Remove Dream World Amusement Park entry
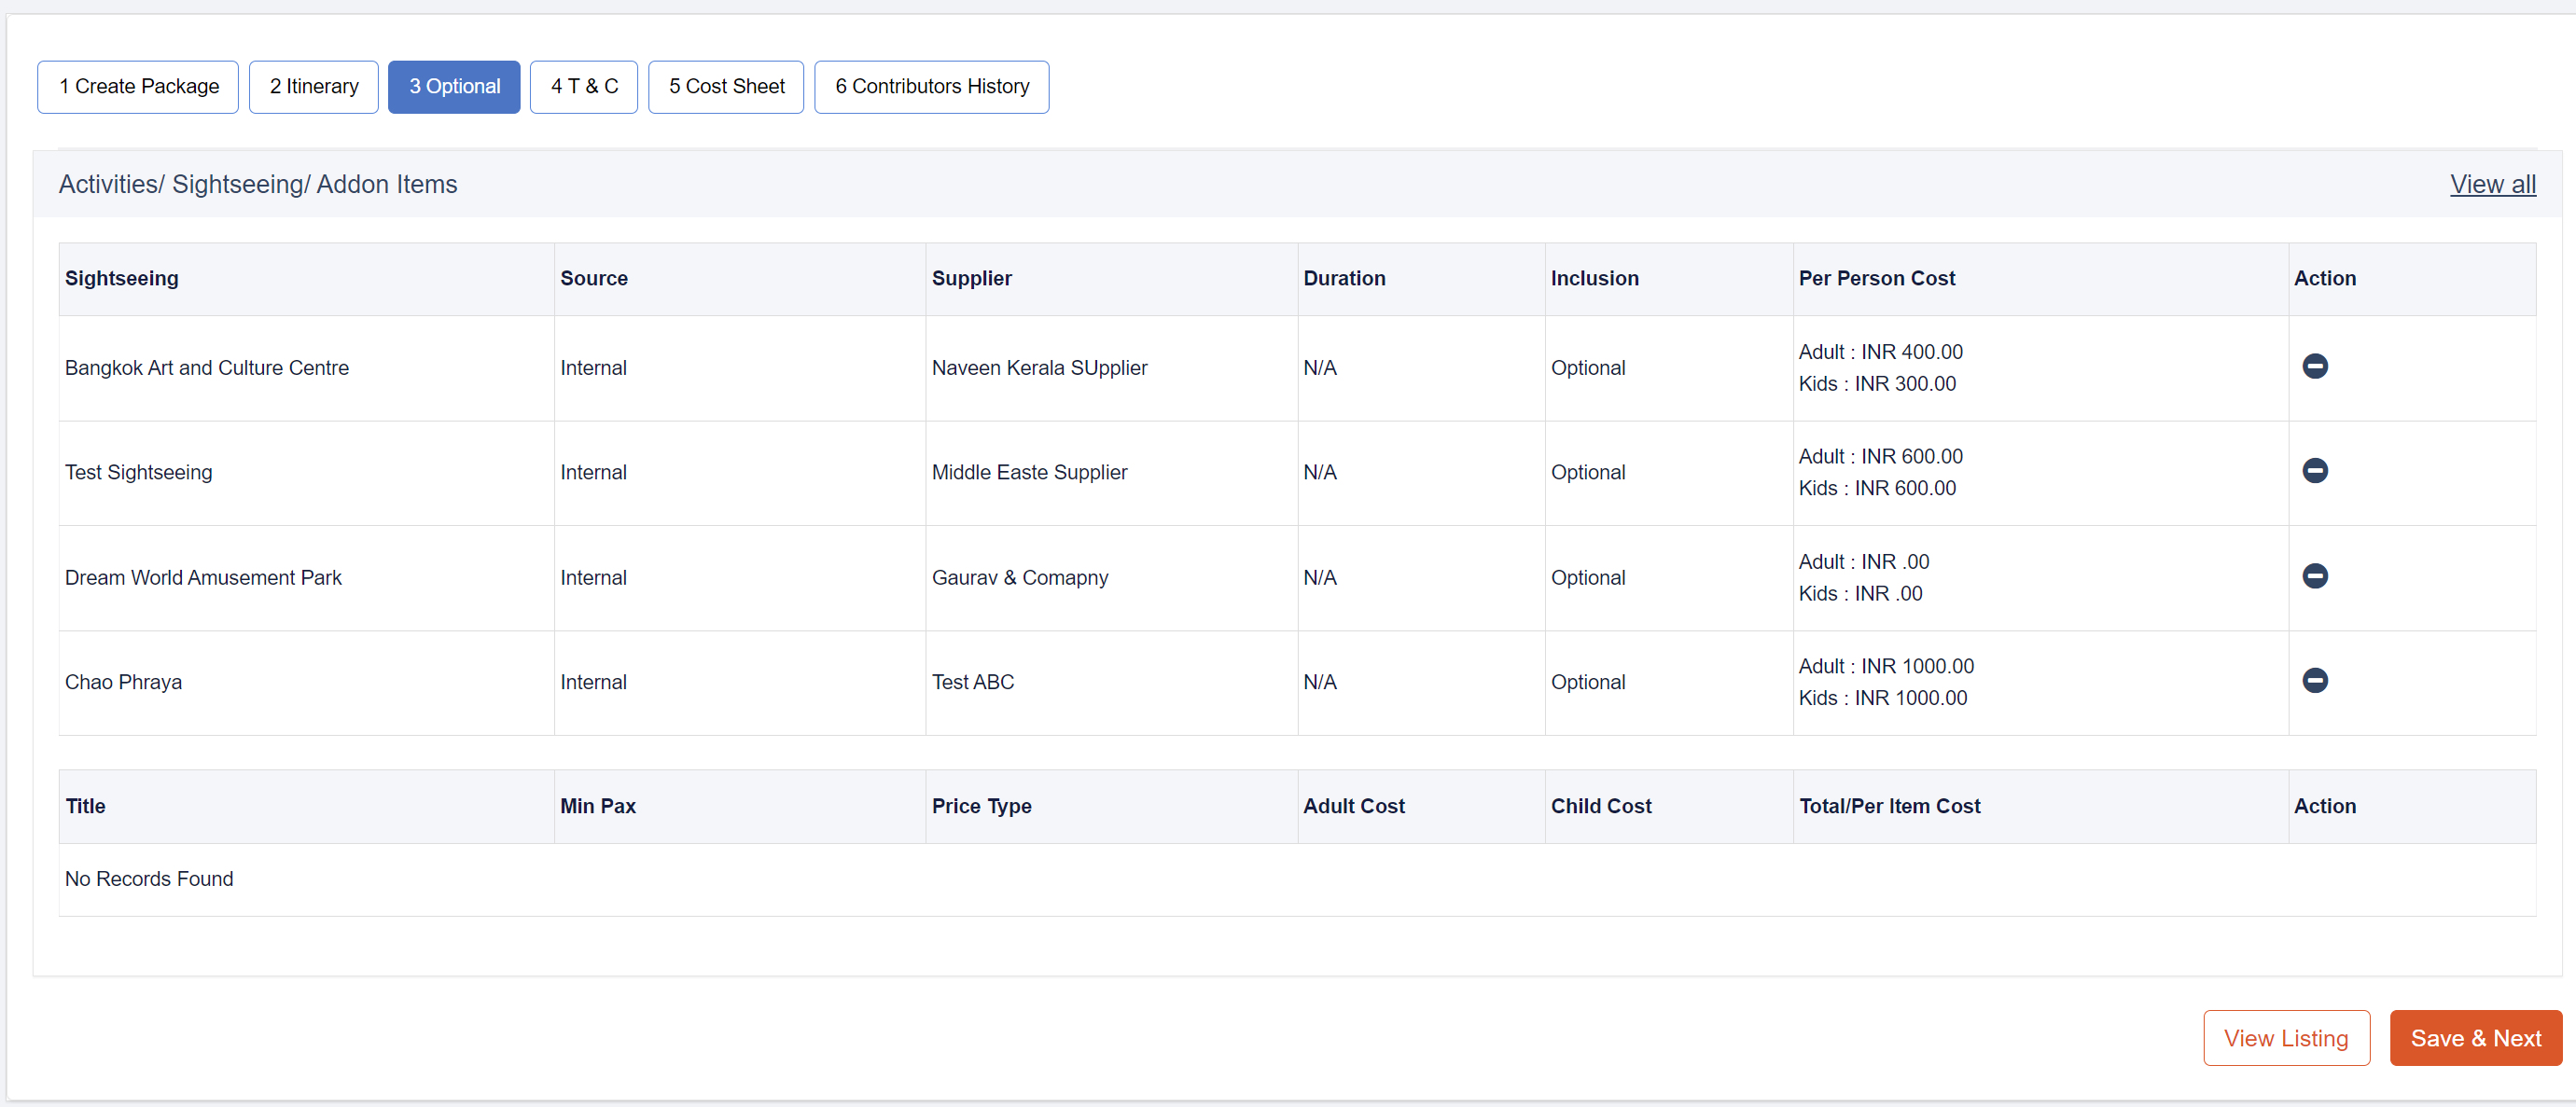Image resolution: width=2576 pixels, height=1107 pixels. coord(2314,576)
